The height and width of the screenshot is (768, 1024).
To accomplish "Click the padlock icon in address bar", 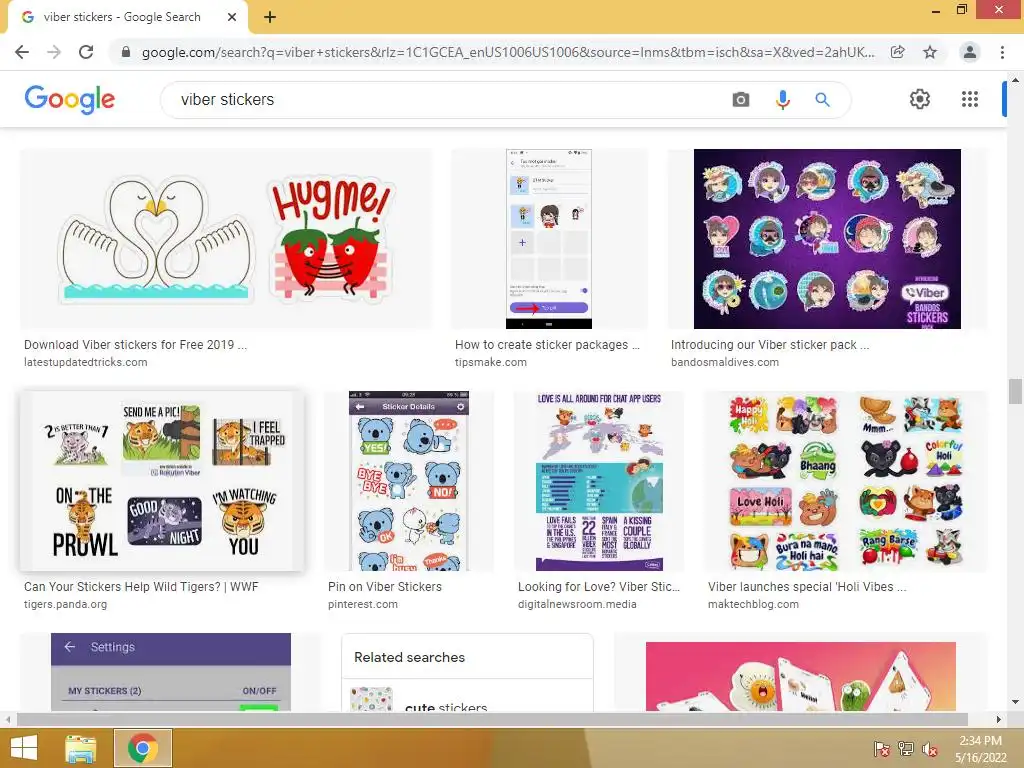I will 126,52.
